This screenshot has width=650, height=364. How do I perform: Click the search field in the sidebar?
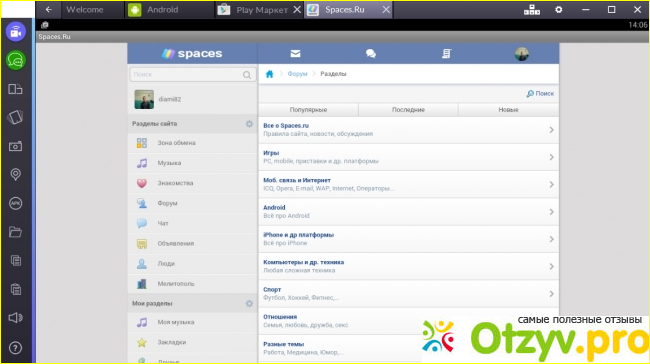pos(193,75)
